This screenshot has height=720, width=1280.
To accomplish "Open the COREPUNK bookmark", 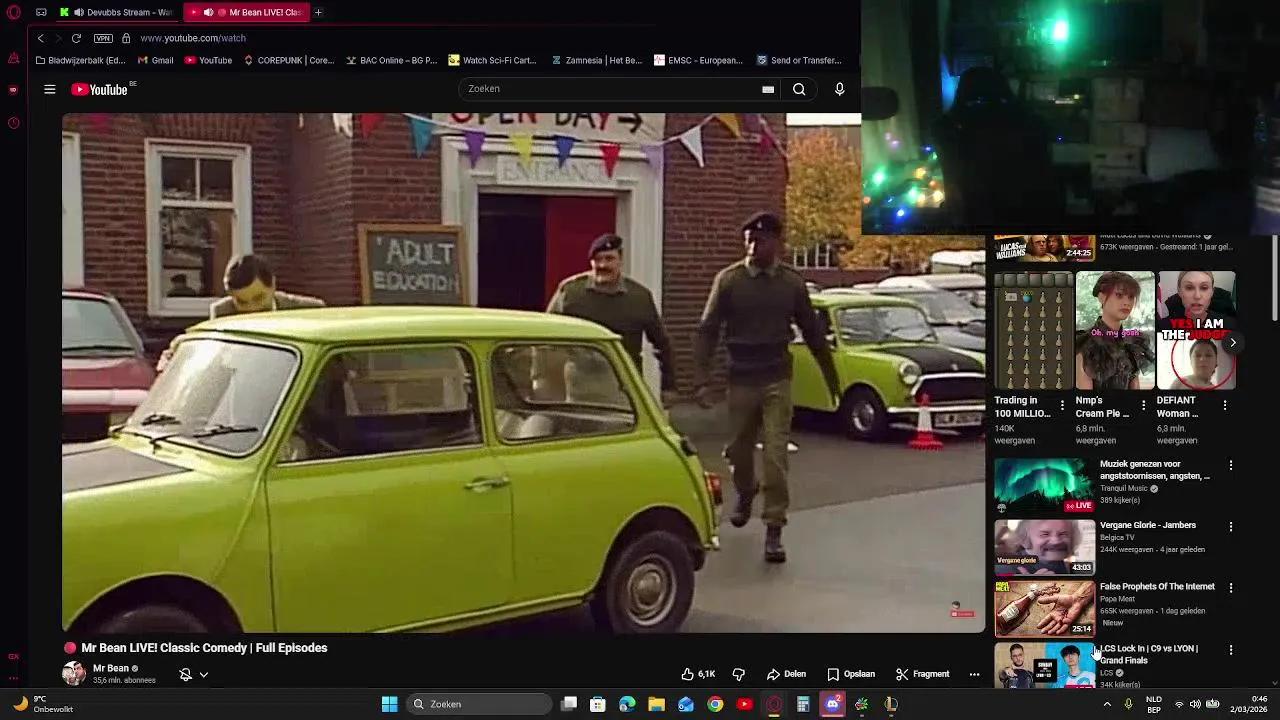I will point(288,60).
